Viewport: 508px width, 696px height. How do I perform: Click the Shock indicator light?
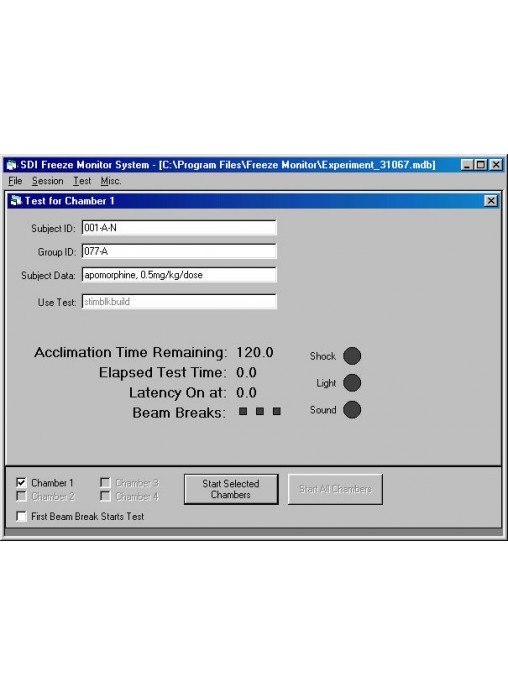(352, 356)
